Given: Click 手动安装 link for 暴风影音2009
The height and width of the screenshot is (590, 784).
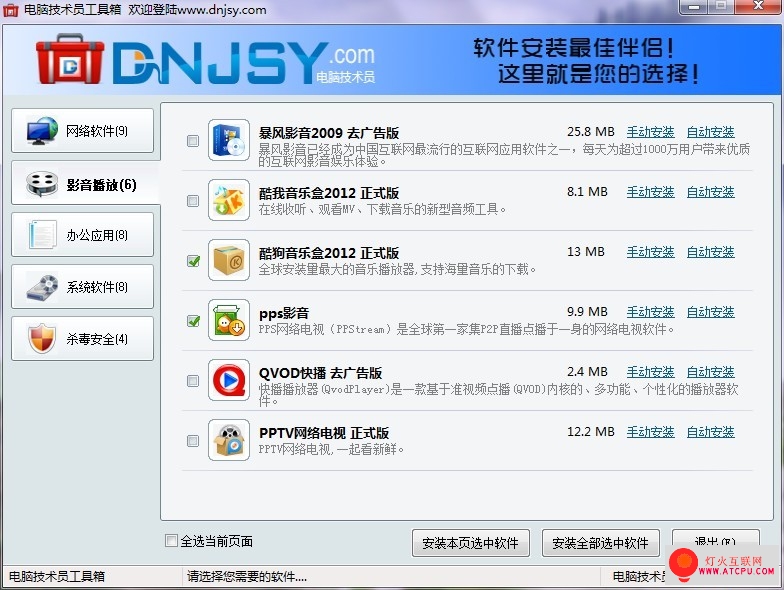Looking at the screenshot, I should [x=650, y=132].
